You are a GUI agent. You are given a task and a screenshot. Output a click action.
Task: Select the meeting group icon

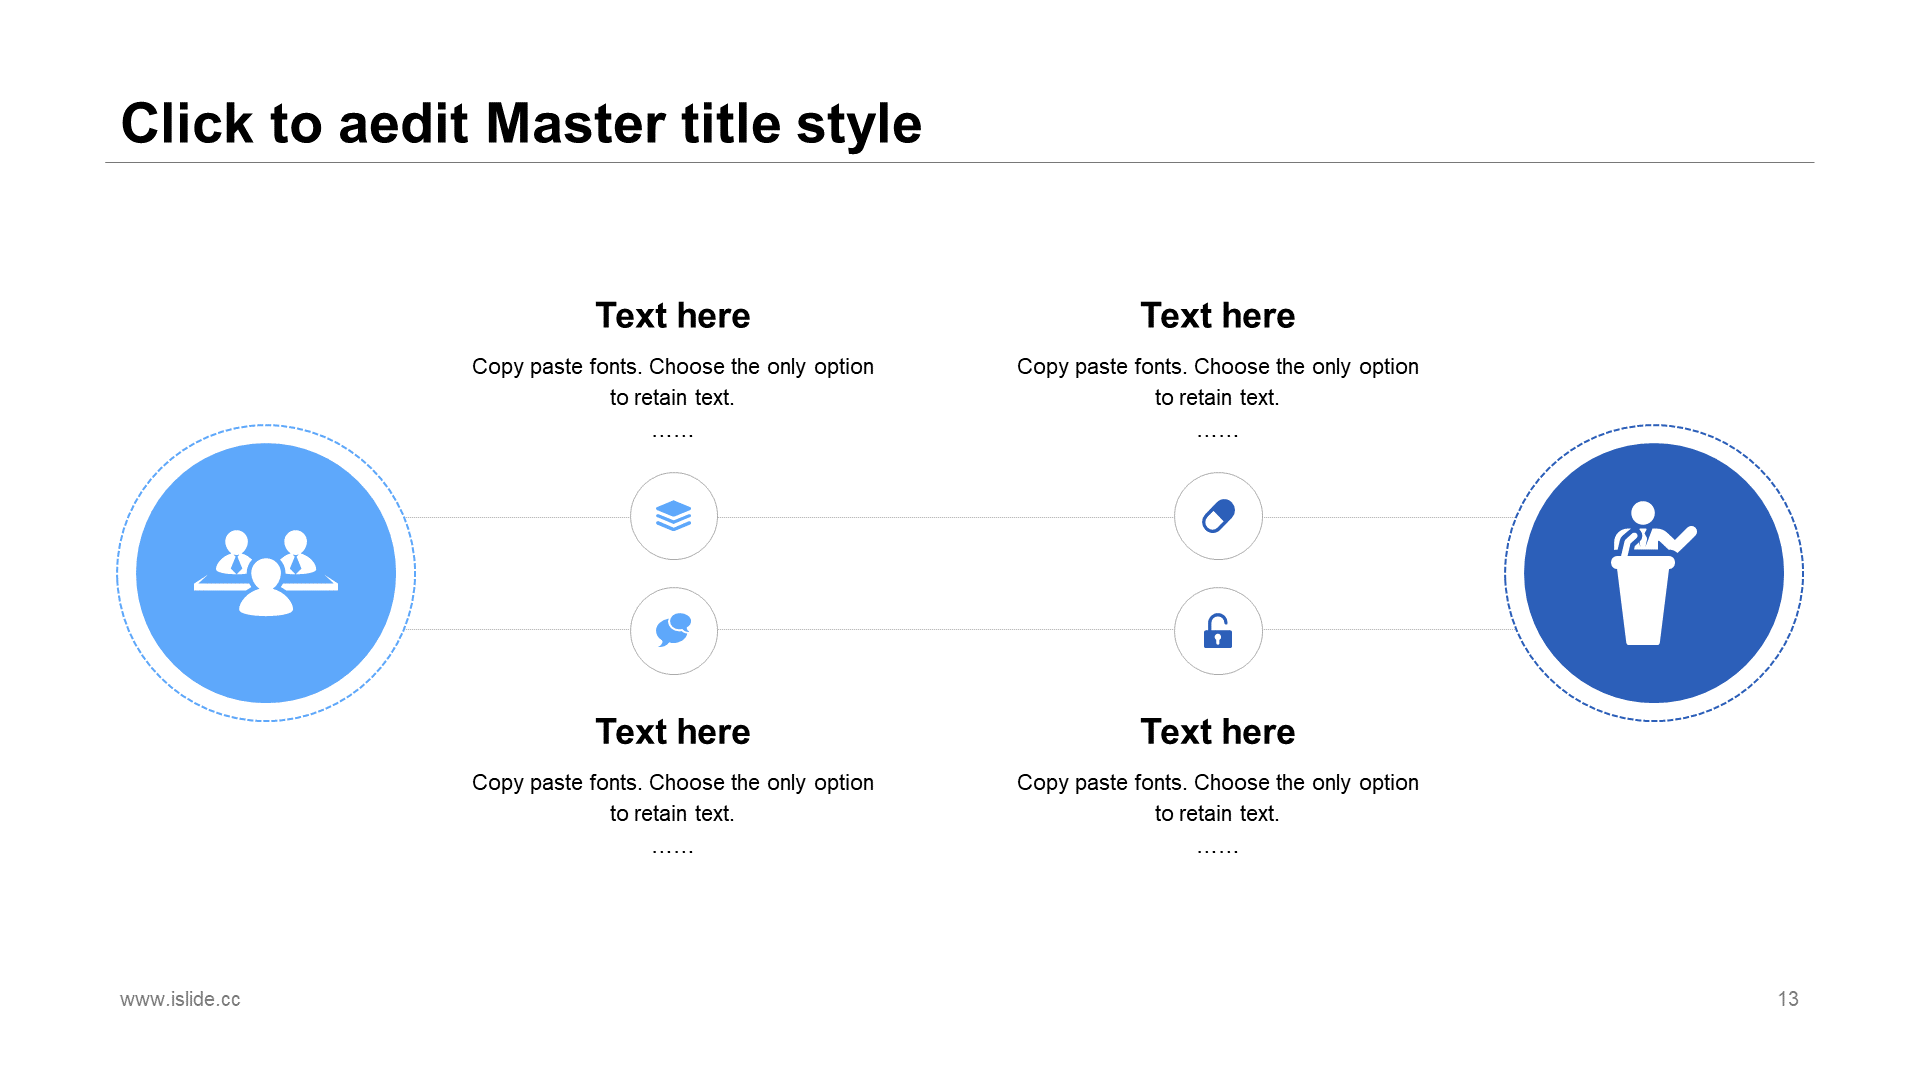pos(266,573)
